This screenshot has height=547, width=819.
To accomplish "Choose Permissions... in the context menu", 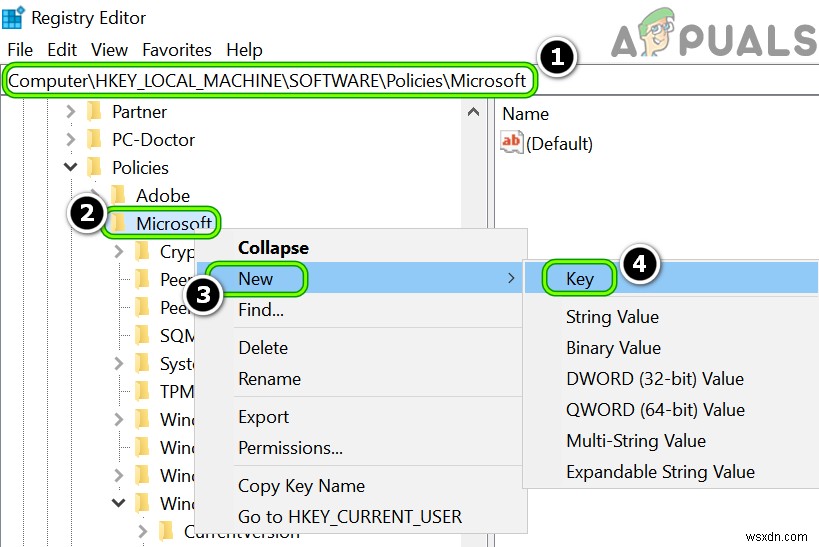I will (290, 448).
